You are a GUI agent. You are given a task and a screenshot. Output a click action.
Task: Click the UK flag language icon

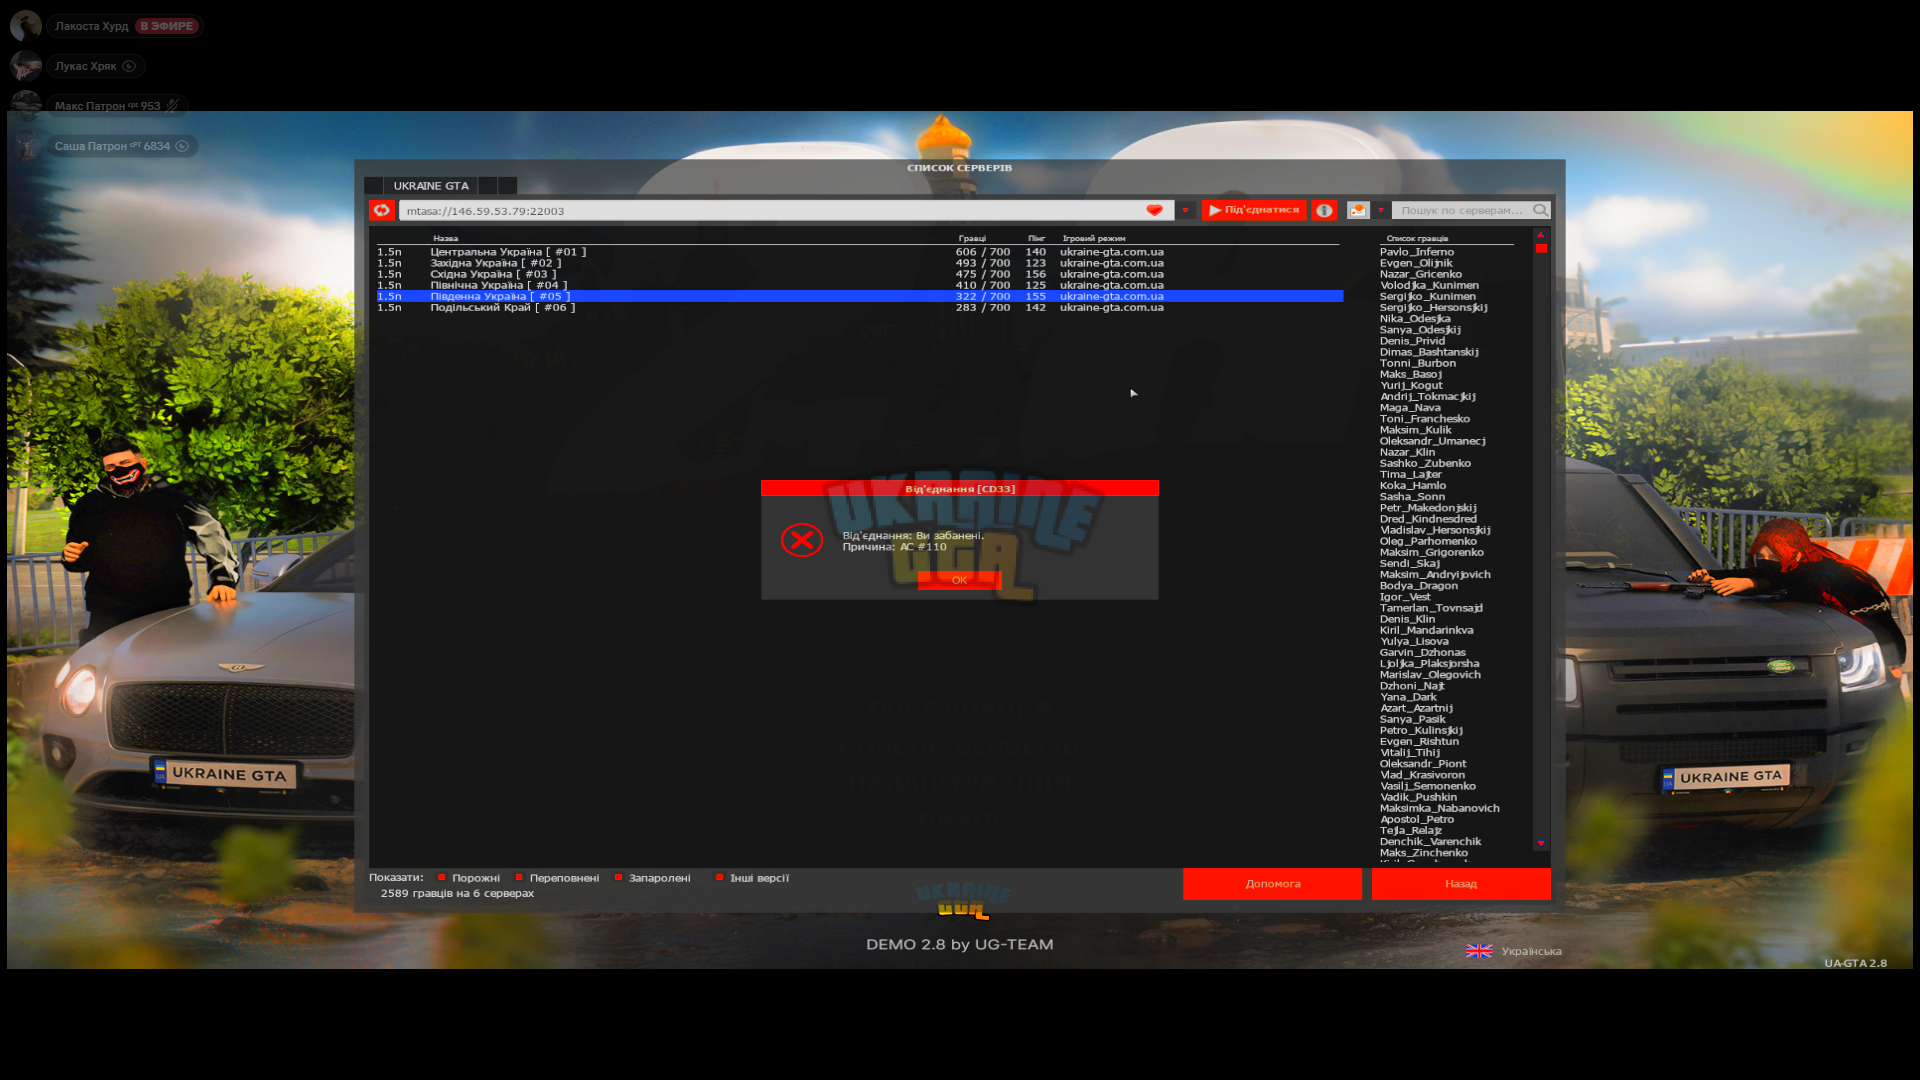pyautogui.click(x=1479, y=951)
